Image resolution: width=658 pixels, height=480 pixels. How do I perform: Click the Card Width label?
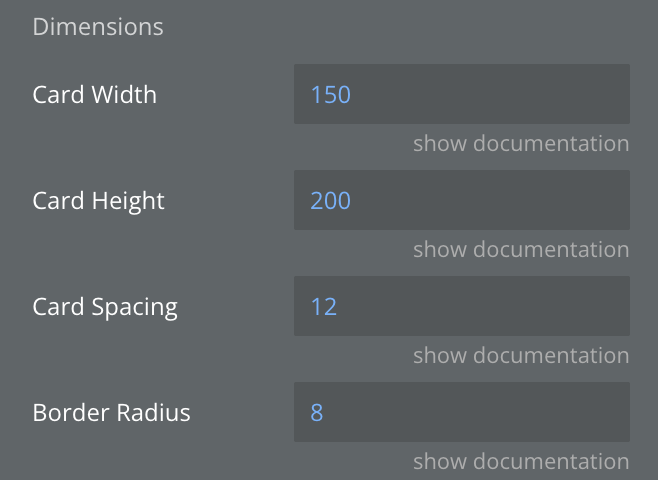(95, 95)
